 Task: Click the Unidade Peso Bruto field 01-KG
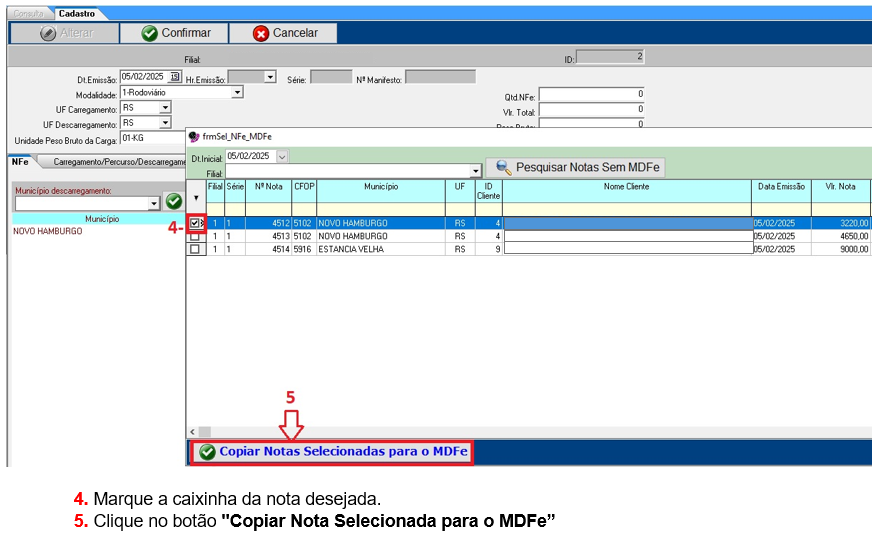pos(152,138)
